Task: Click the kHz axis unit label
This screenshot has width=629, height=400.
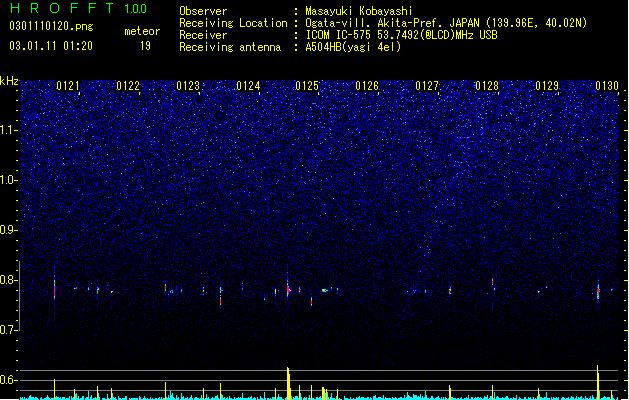Action: click(x=9, y=81)
